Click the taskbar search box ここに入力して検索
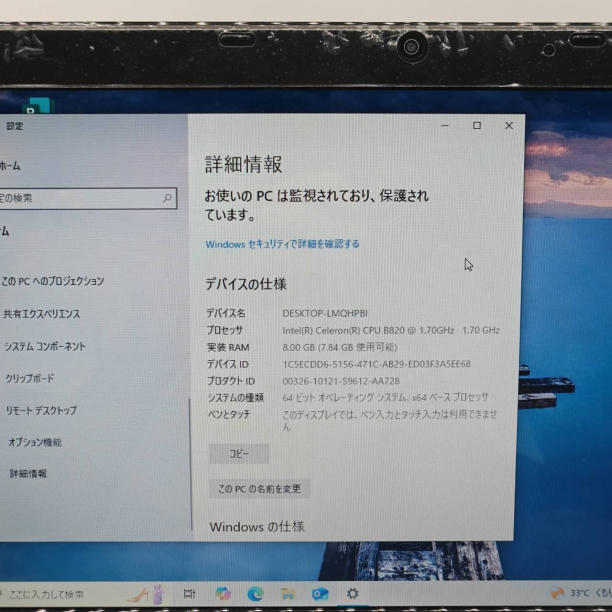Screen dimensions: 612x612 (46, 594)
